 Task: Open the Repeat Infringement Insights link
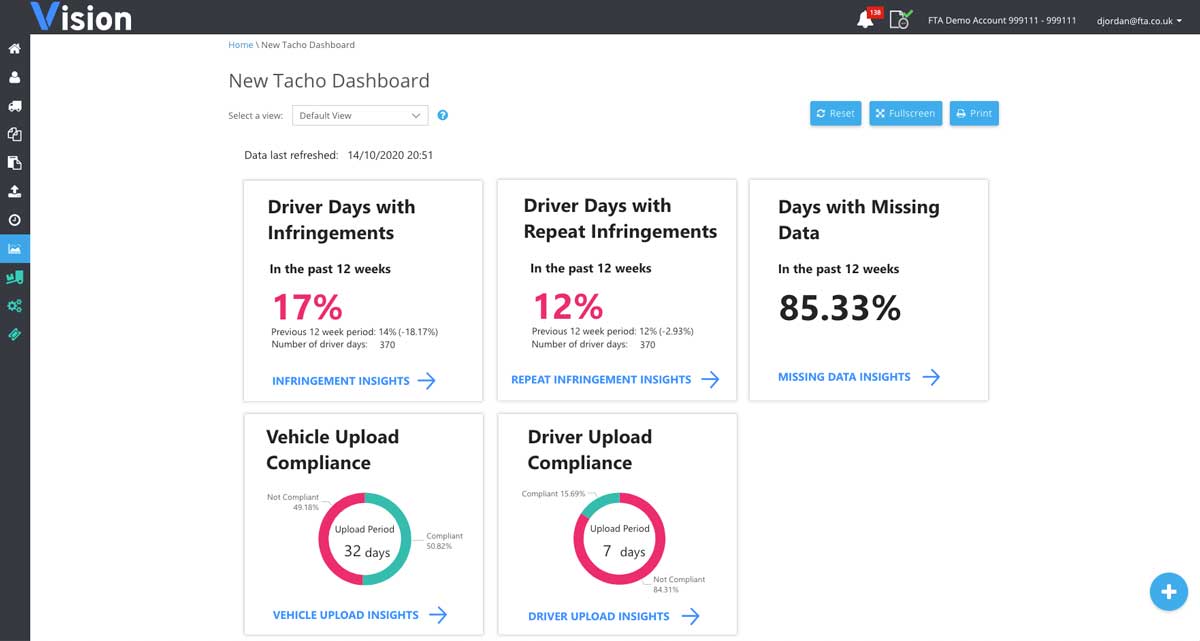615,380
